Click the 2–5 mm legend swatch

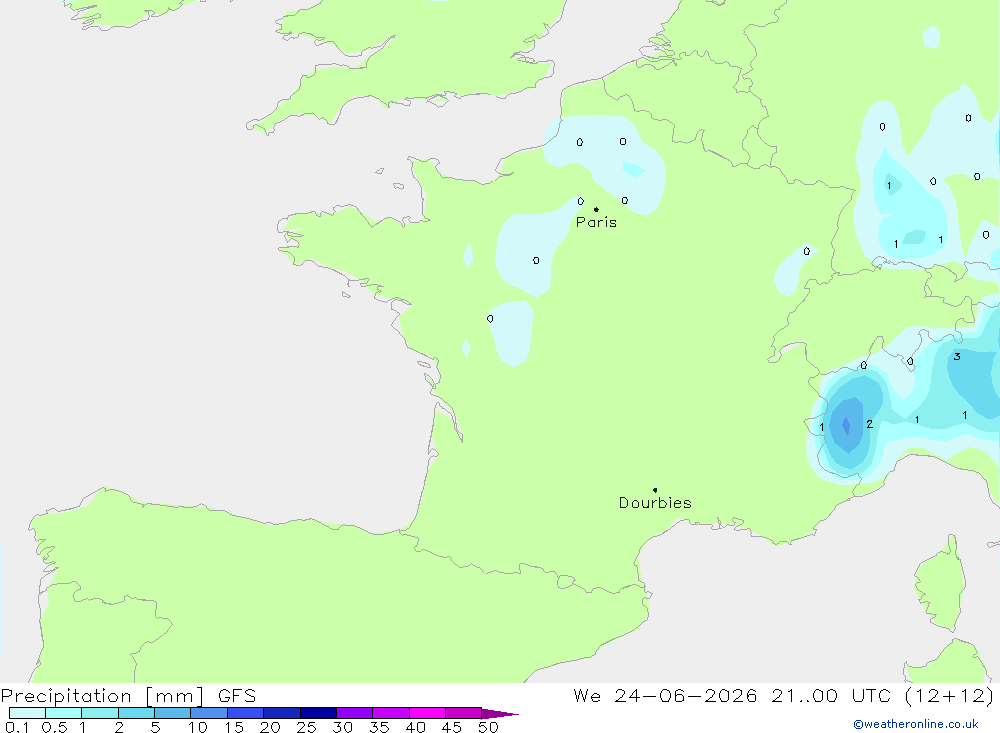click(136, 713)
